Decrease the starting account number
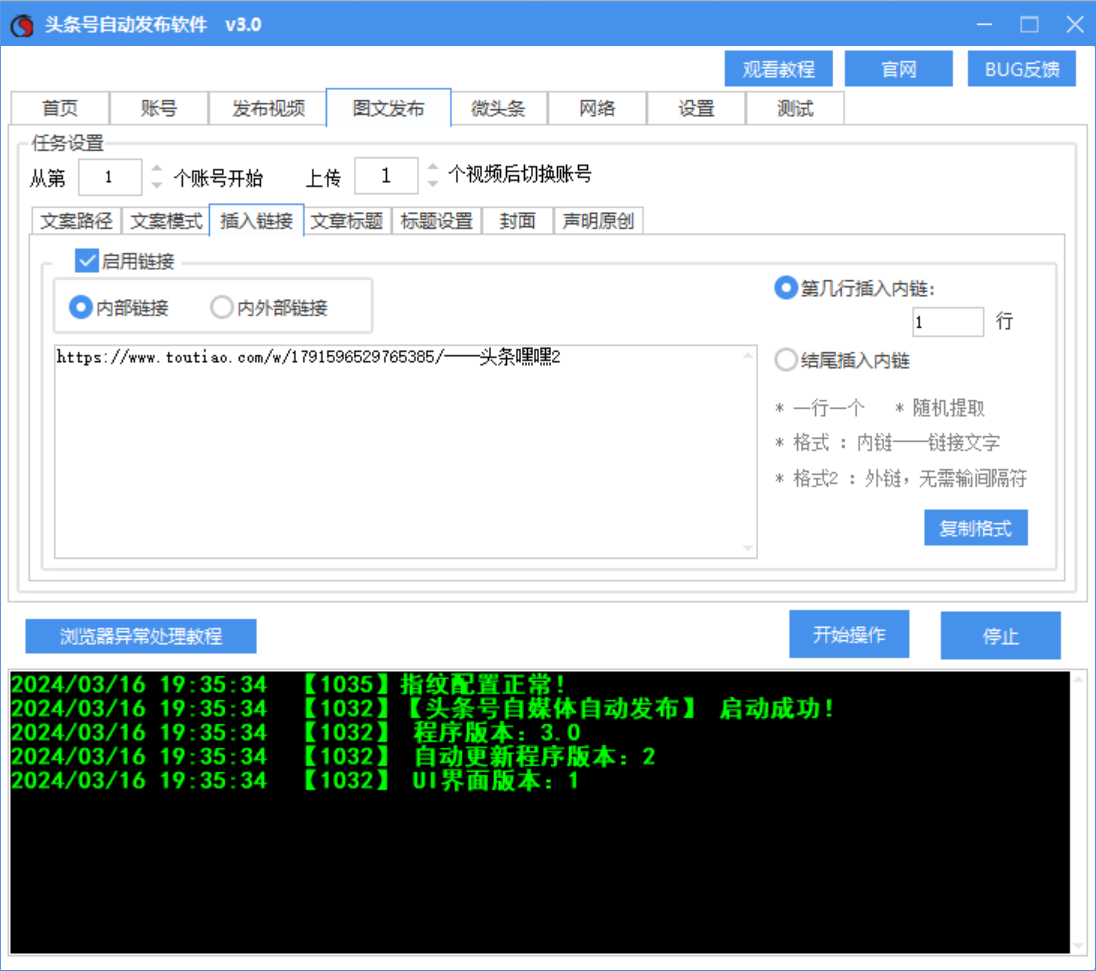 pos(157,185)
